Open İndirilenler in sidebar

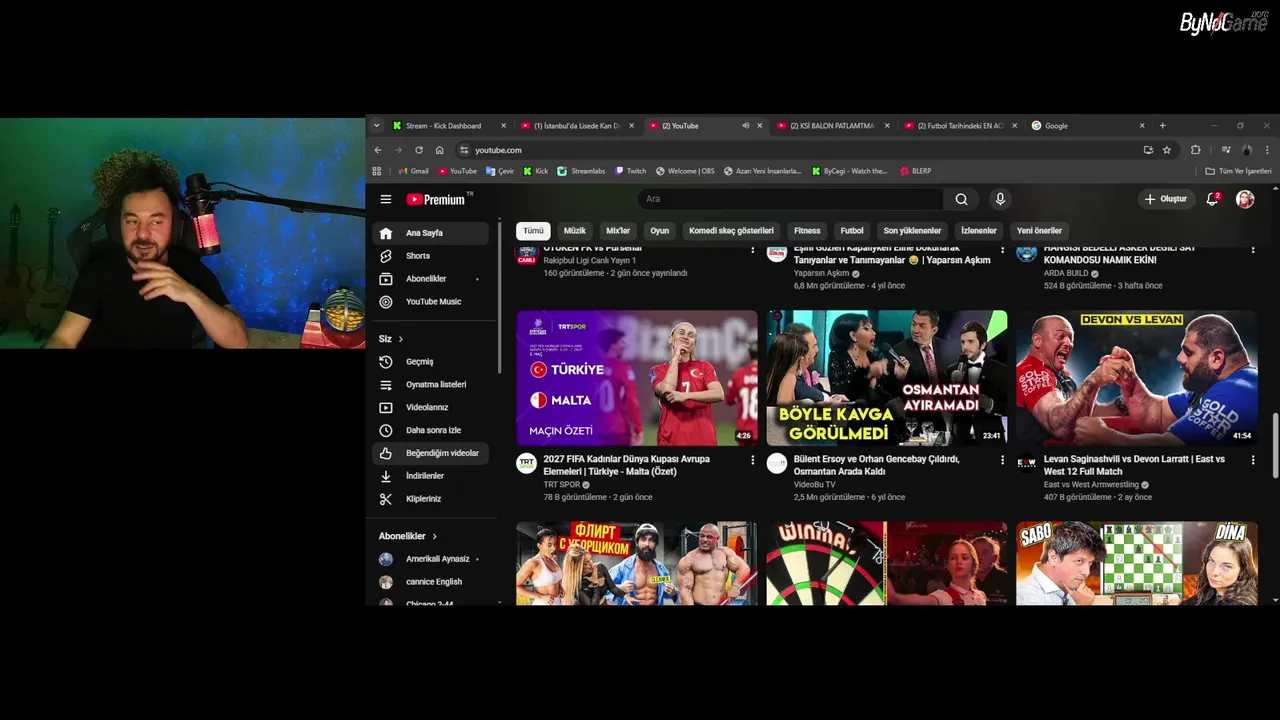(431, 476)
